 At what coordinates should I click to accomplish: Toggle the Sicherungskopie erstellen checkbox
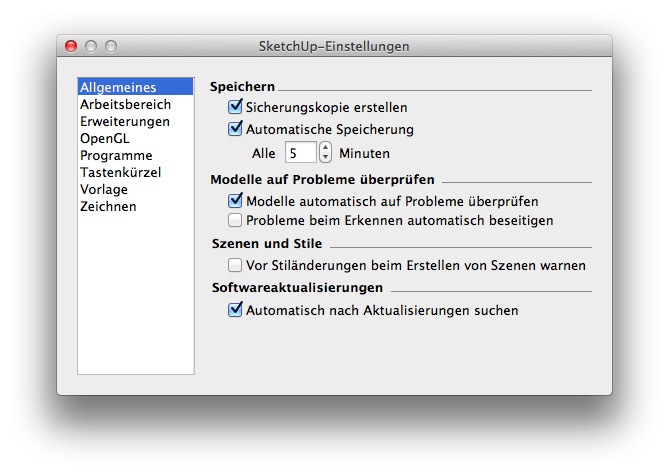point(236,106)
